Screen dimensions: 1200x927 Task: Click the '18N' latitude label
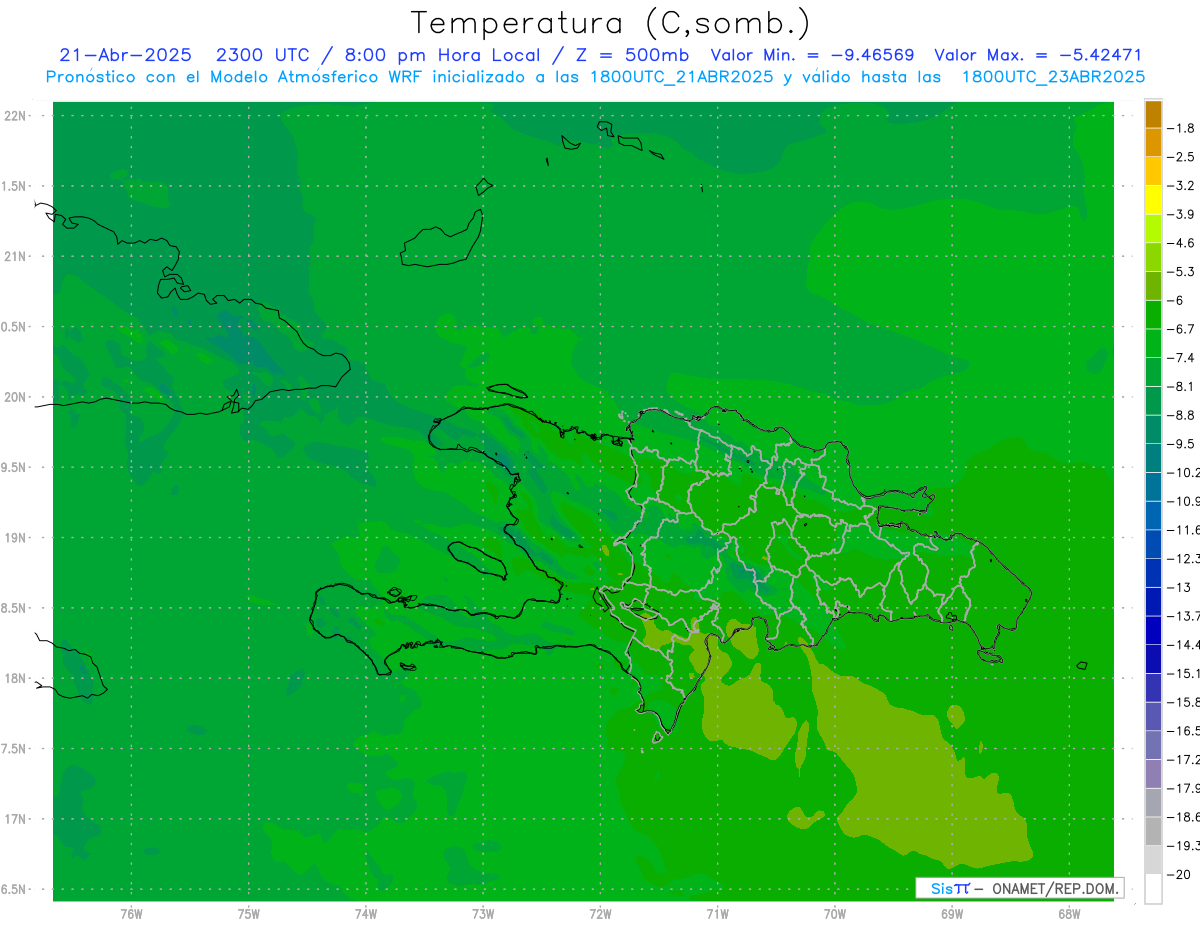(x=15, y=678)
